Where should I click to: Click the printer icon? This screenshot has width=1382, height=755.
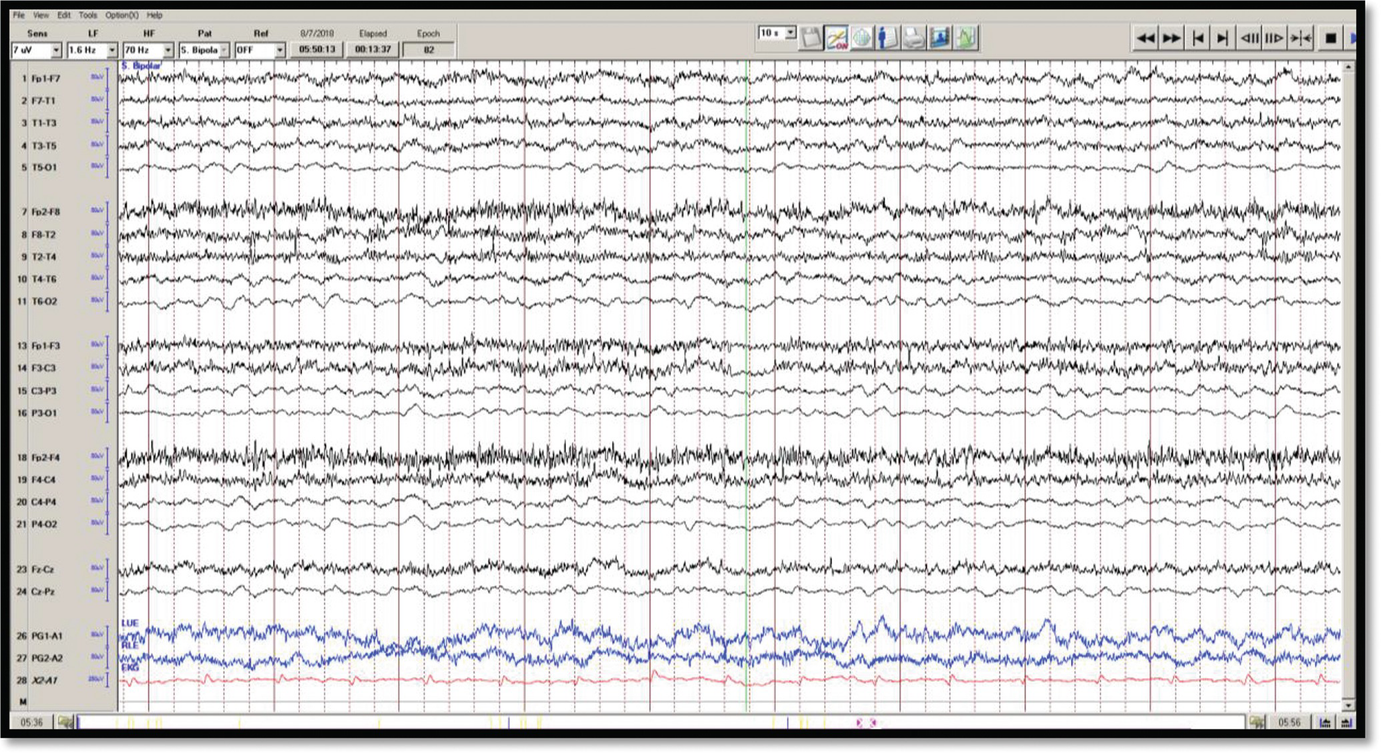point(914,38)
